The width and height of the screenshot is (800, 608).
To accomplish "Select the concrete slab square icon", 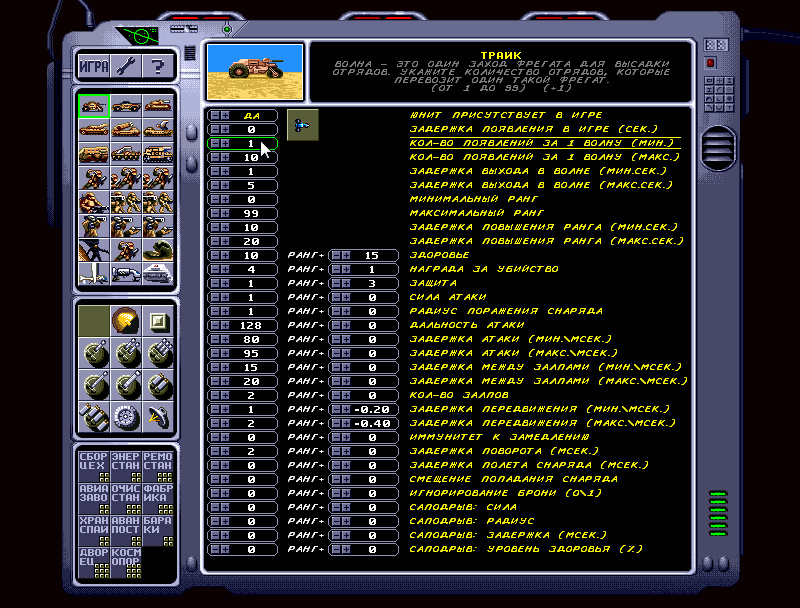I will (x=158, y=321).
